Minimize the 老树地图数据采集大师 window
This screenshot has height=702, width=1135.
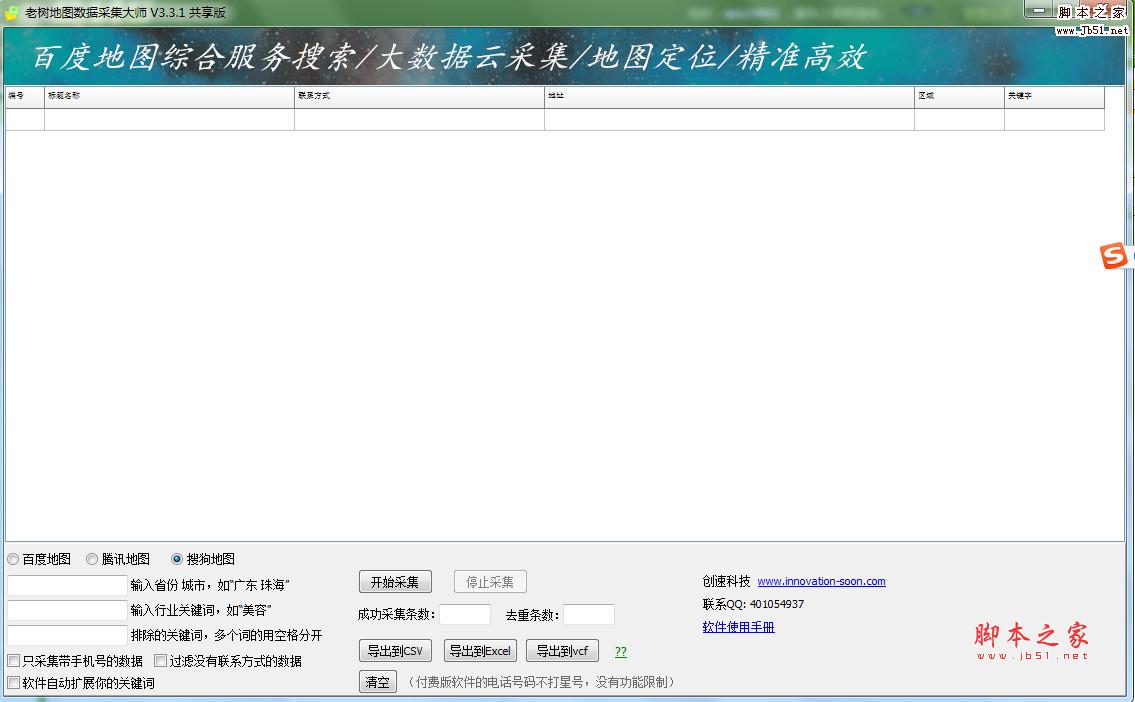click(1039, 10)
